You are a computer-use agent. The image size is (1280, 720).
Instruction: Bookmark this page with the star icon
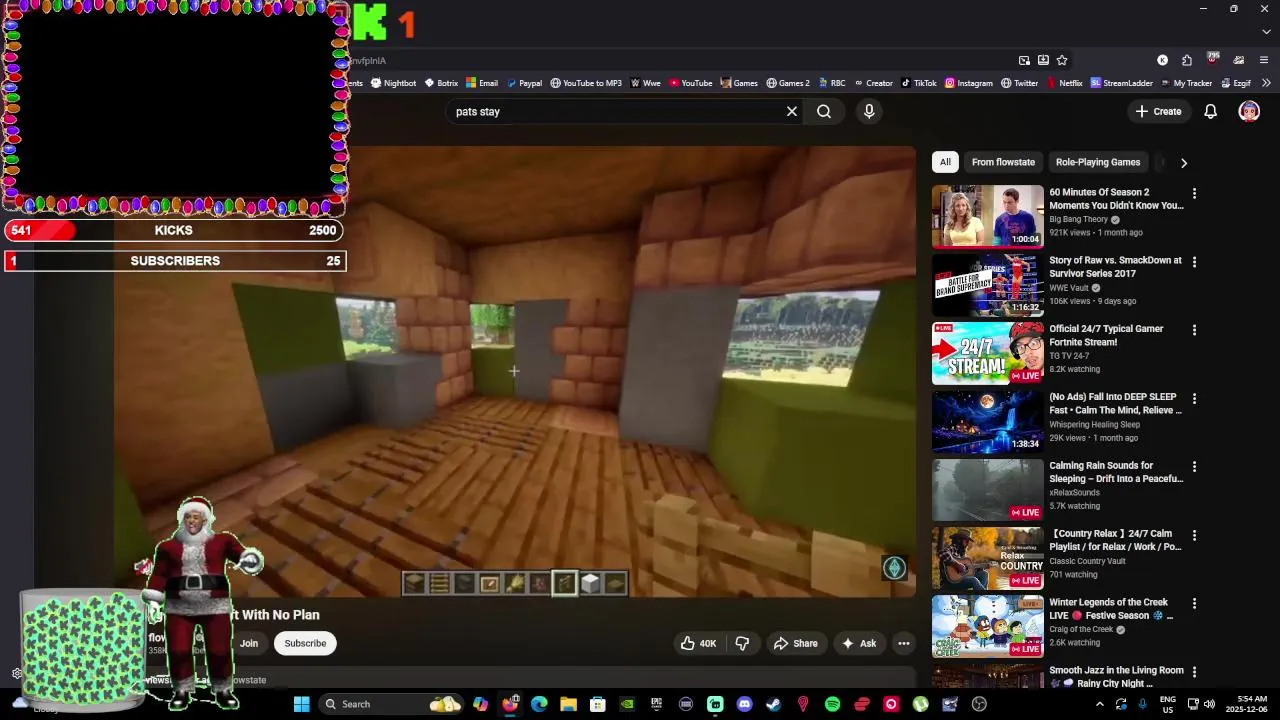[x=1062, y=60]
